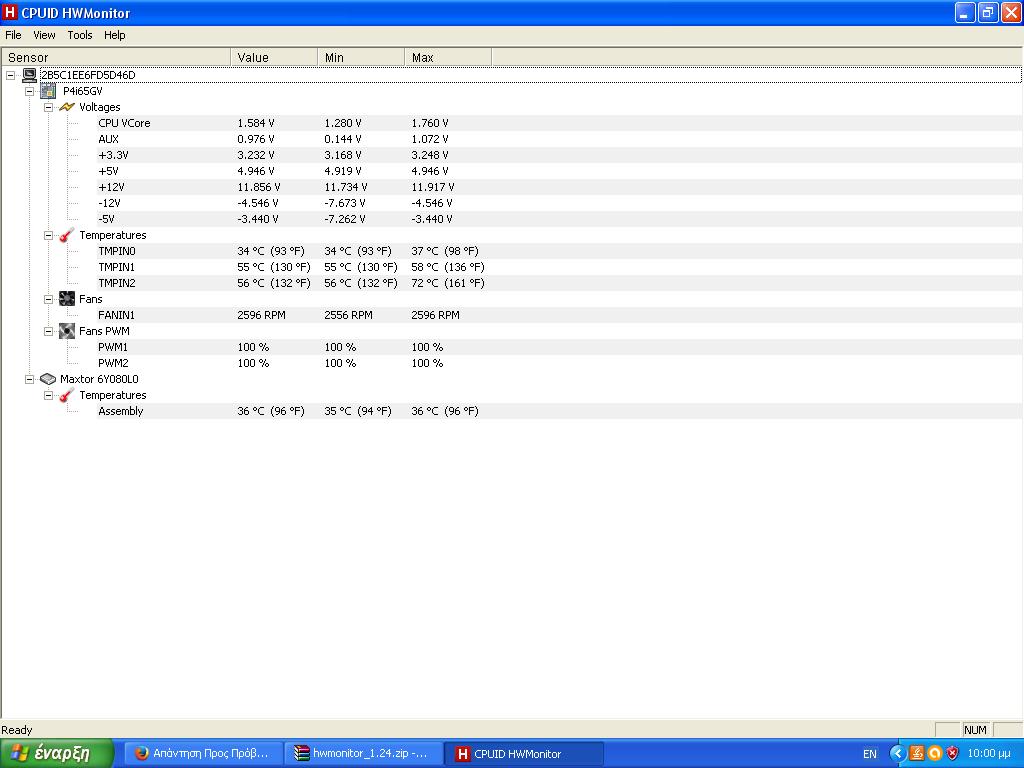
Task: Open the View menu
Action: (x=44, y=35)
